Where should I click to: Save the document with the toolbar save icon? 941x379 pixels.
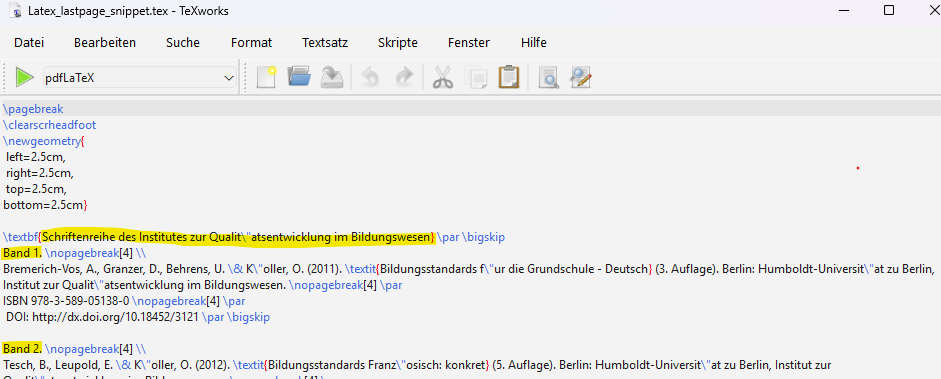pyautogui.click(x=331, y=77)
